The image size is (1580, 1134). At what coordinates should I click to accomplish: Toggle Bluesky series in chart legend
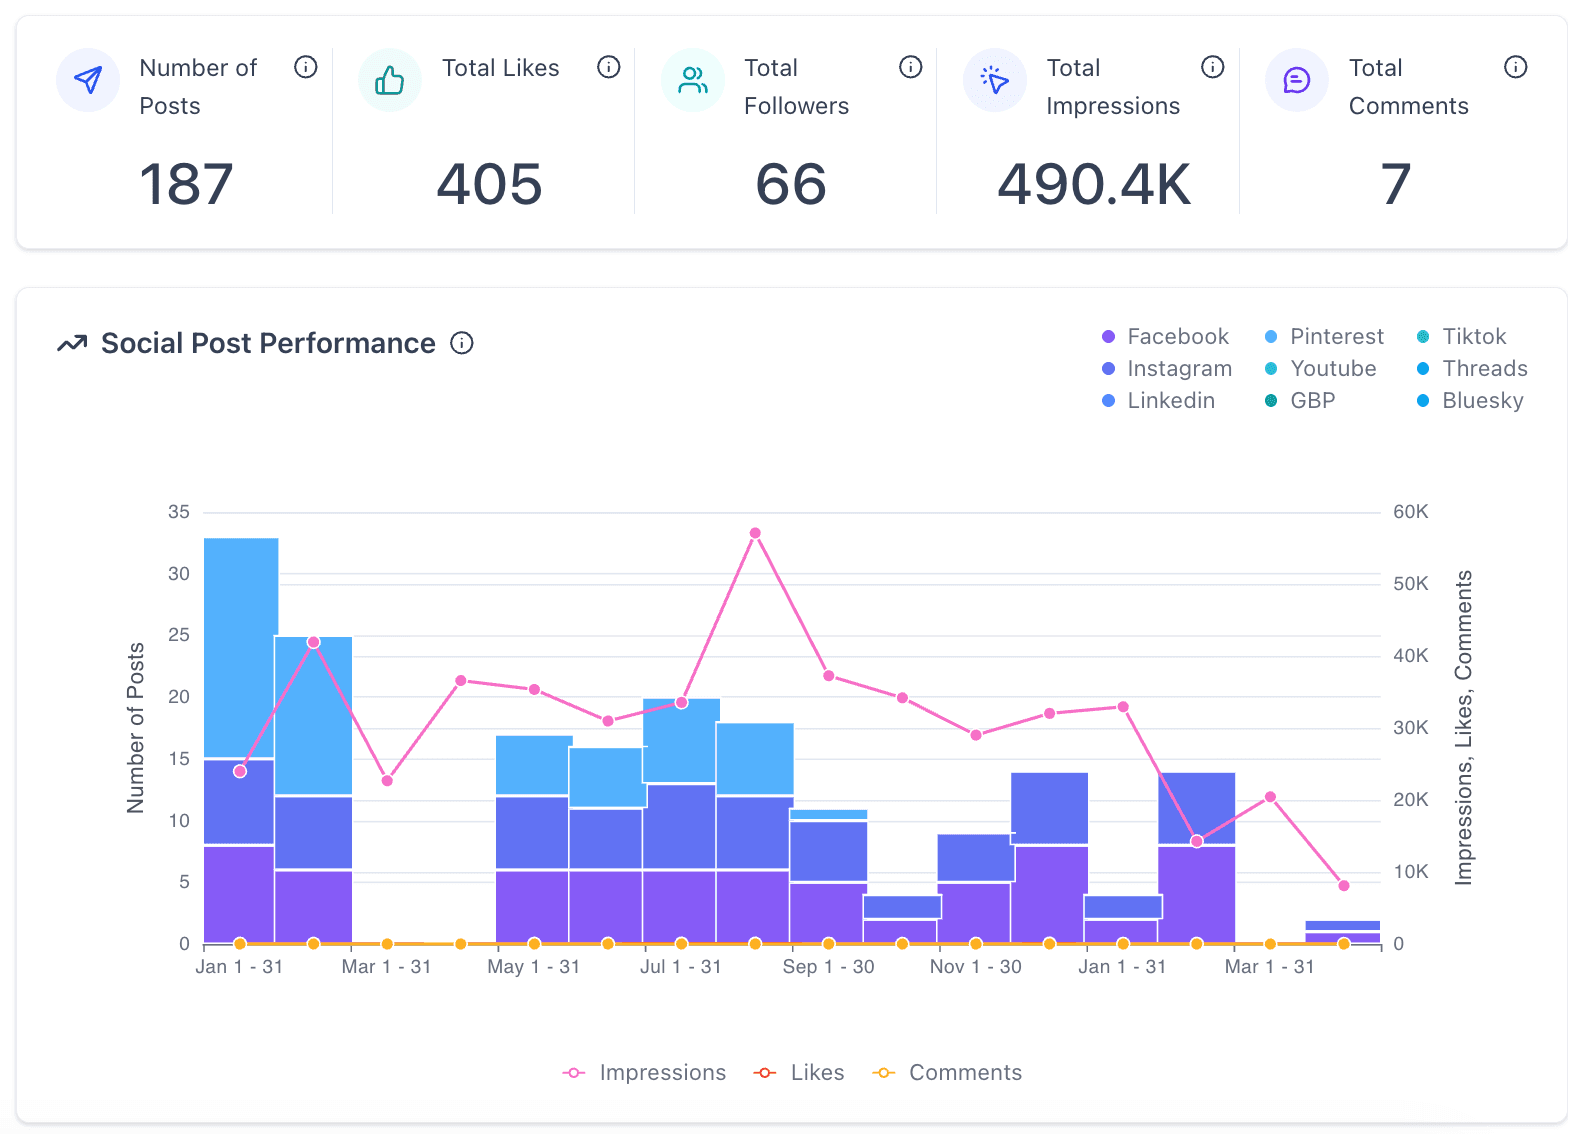[1470, 400]
